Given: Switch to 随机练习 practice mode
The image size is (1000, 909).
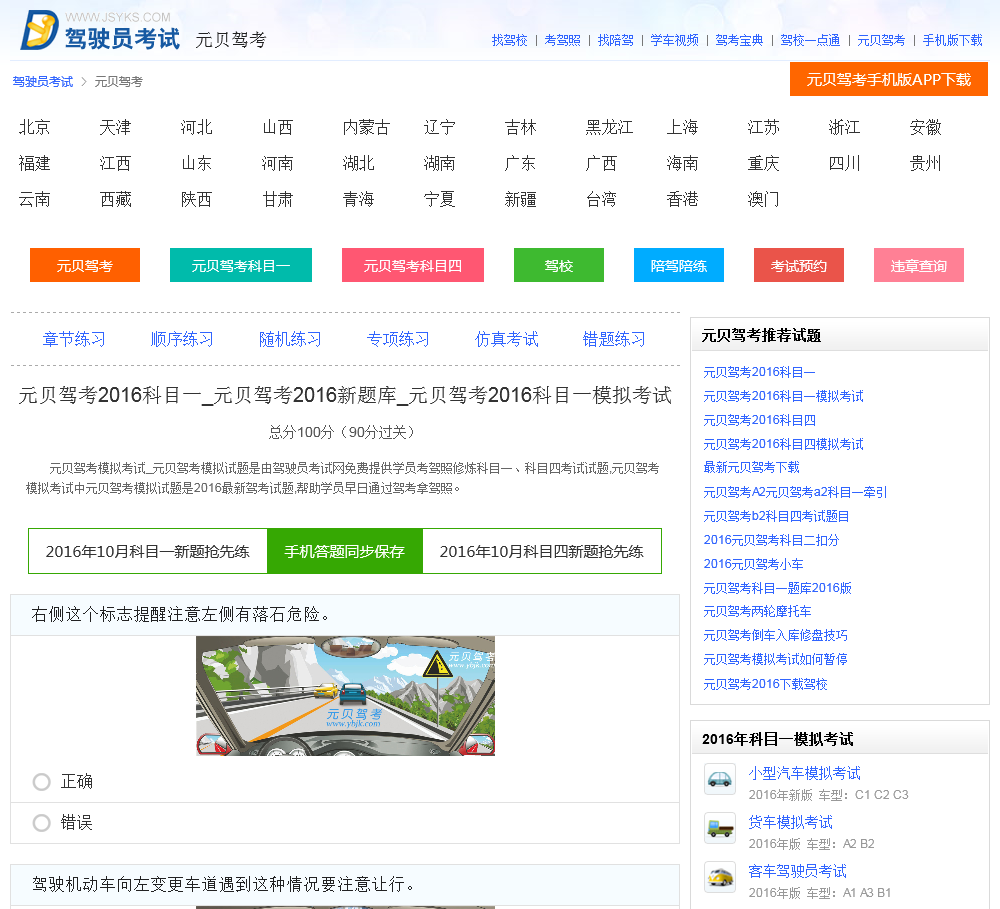Looking at the screenshot, I should point(290,339).
